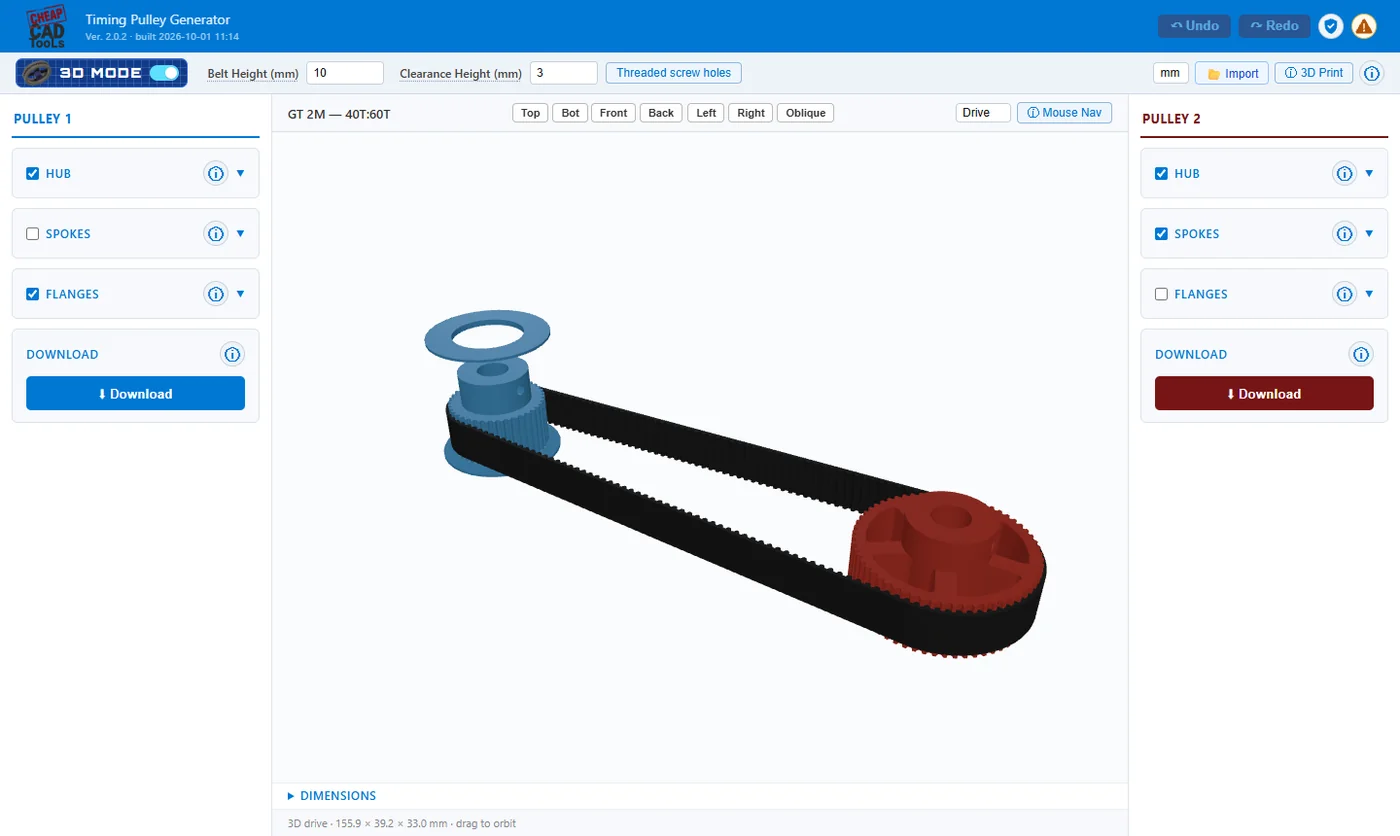The height and width of the screenshot is (836, 1400).
Task: Uncheck Pulley 2 HUB checkbox
Action: point(1161,174)
